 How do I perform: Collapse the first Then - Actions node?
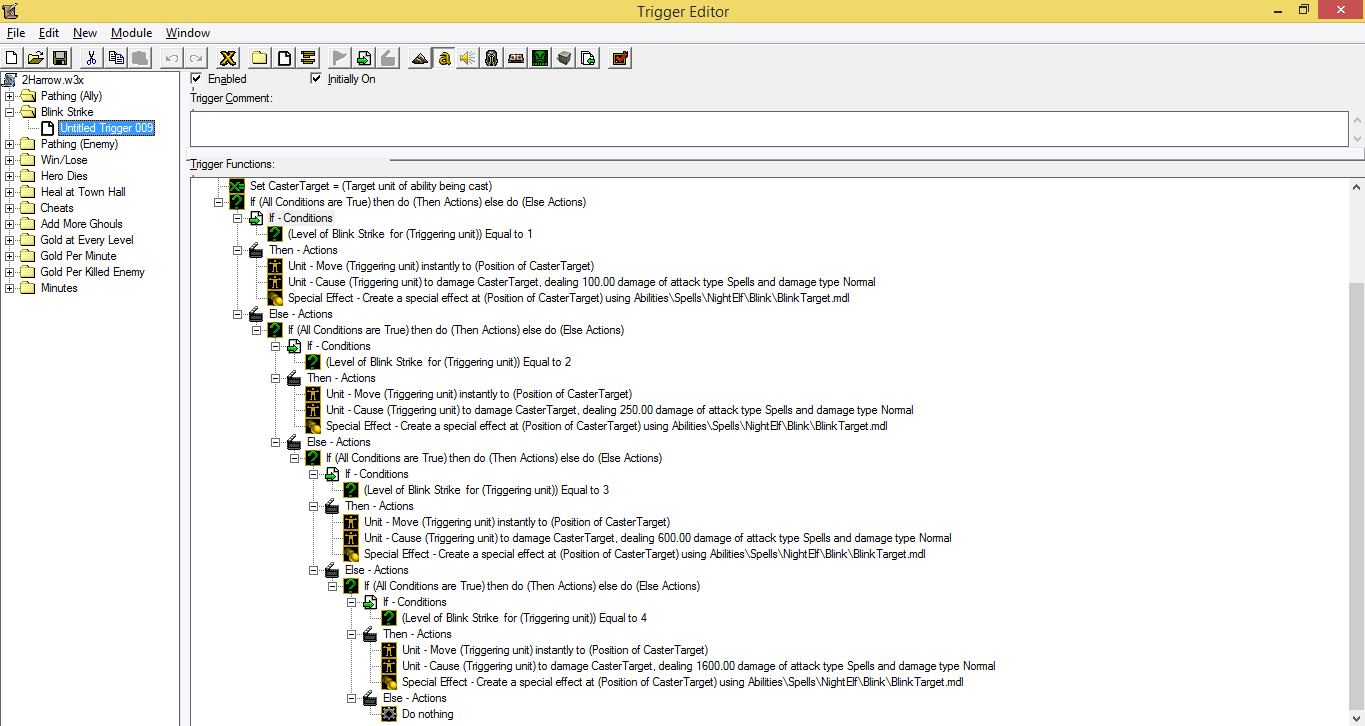click(238, 250)
